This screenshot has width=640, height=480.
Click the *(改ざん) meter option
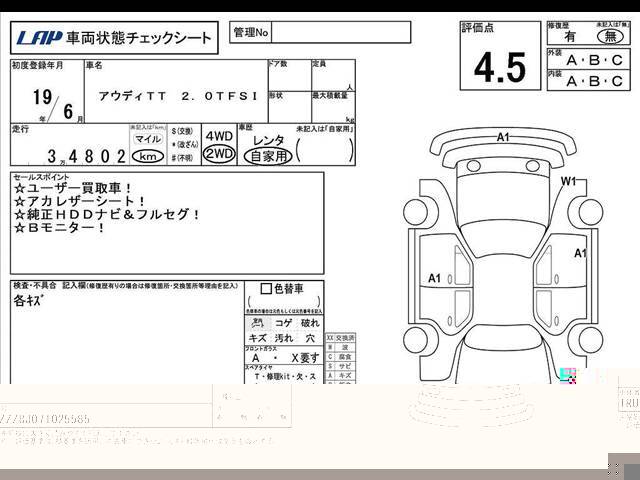pos(185,144)
